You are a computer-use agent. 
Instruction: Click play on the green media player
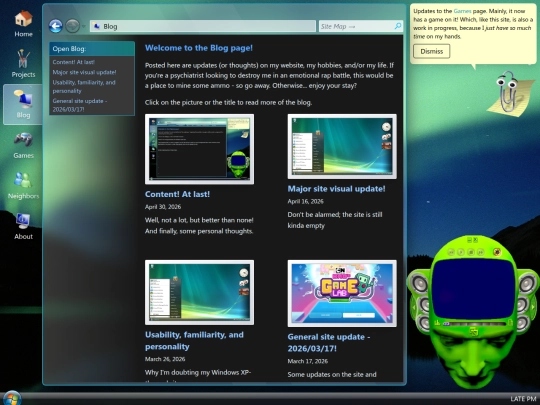(461, 252)
